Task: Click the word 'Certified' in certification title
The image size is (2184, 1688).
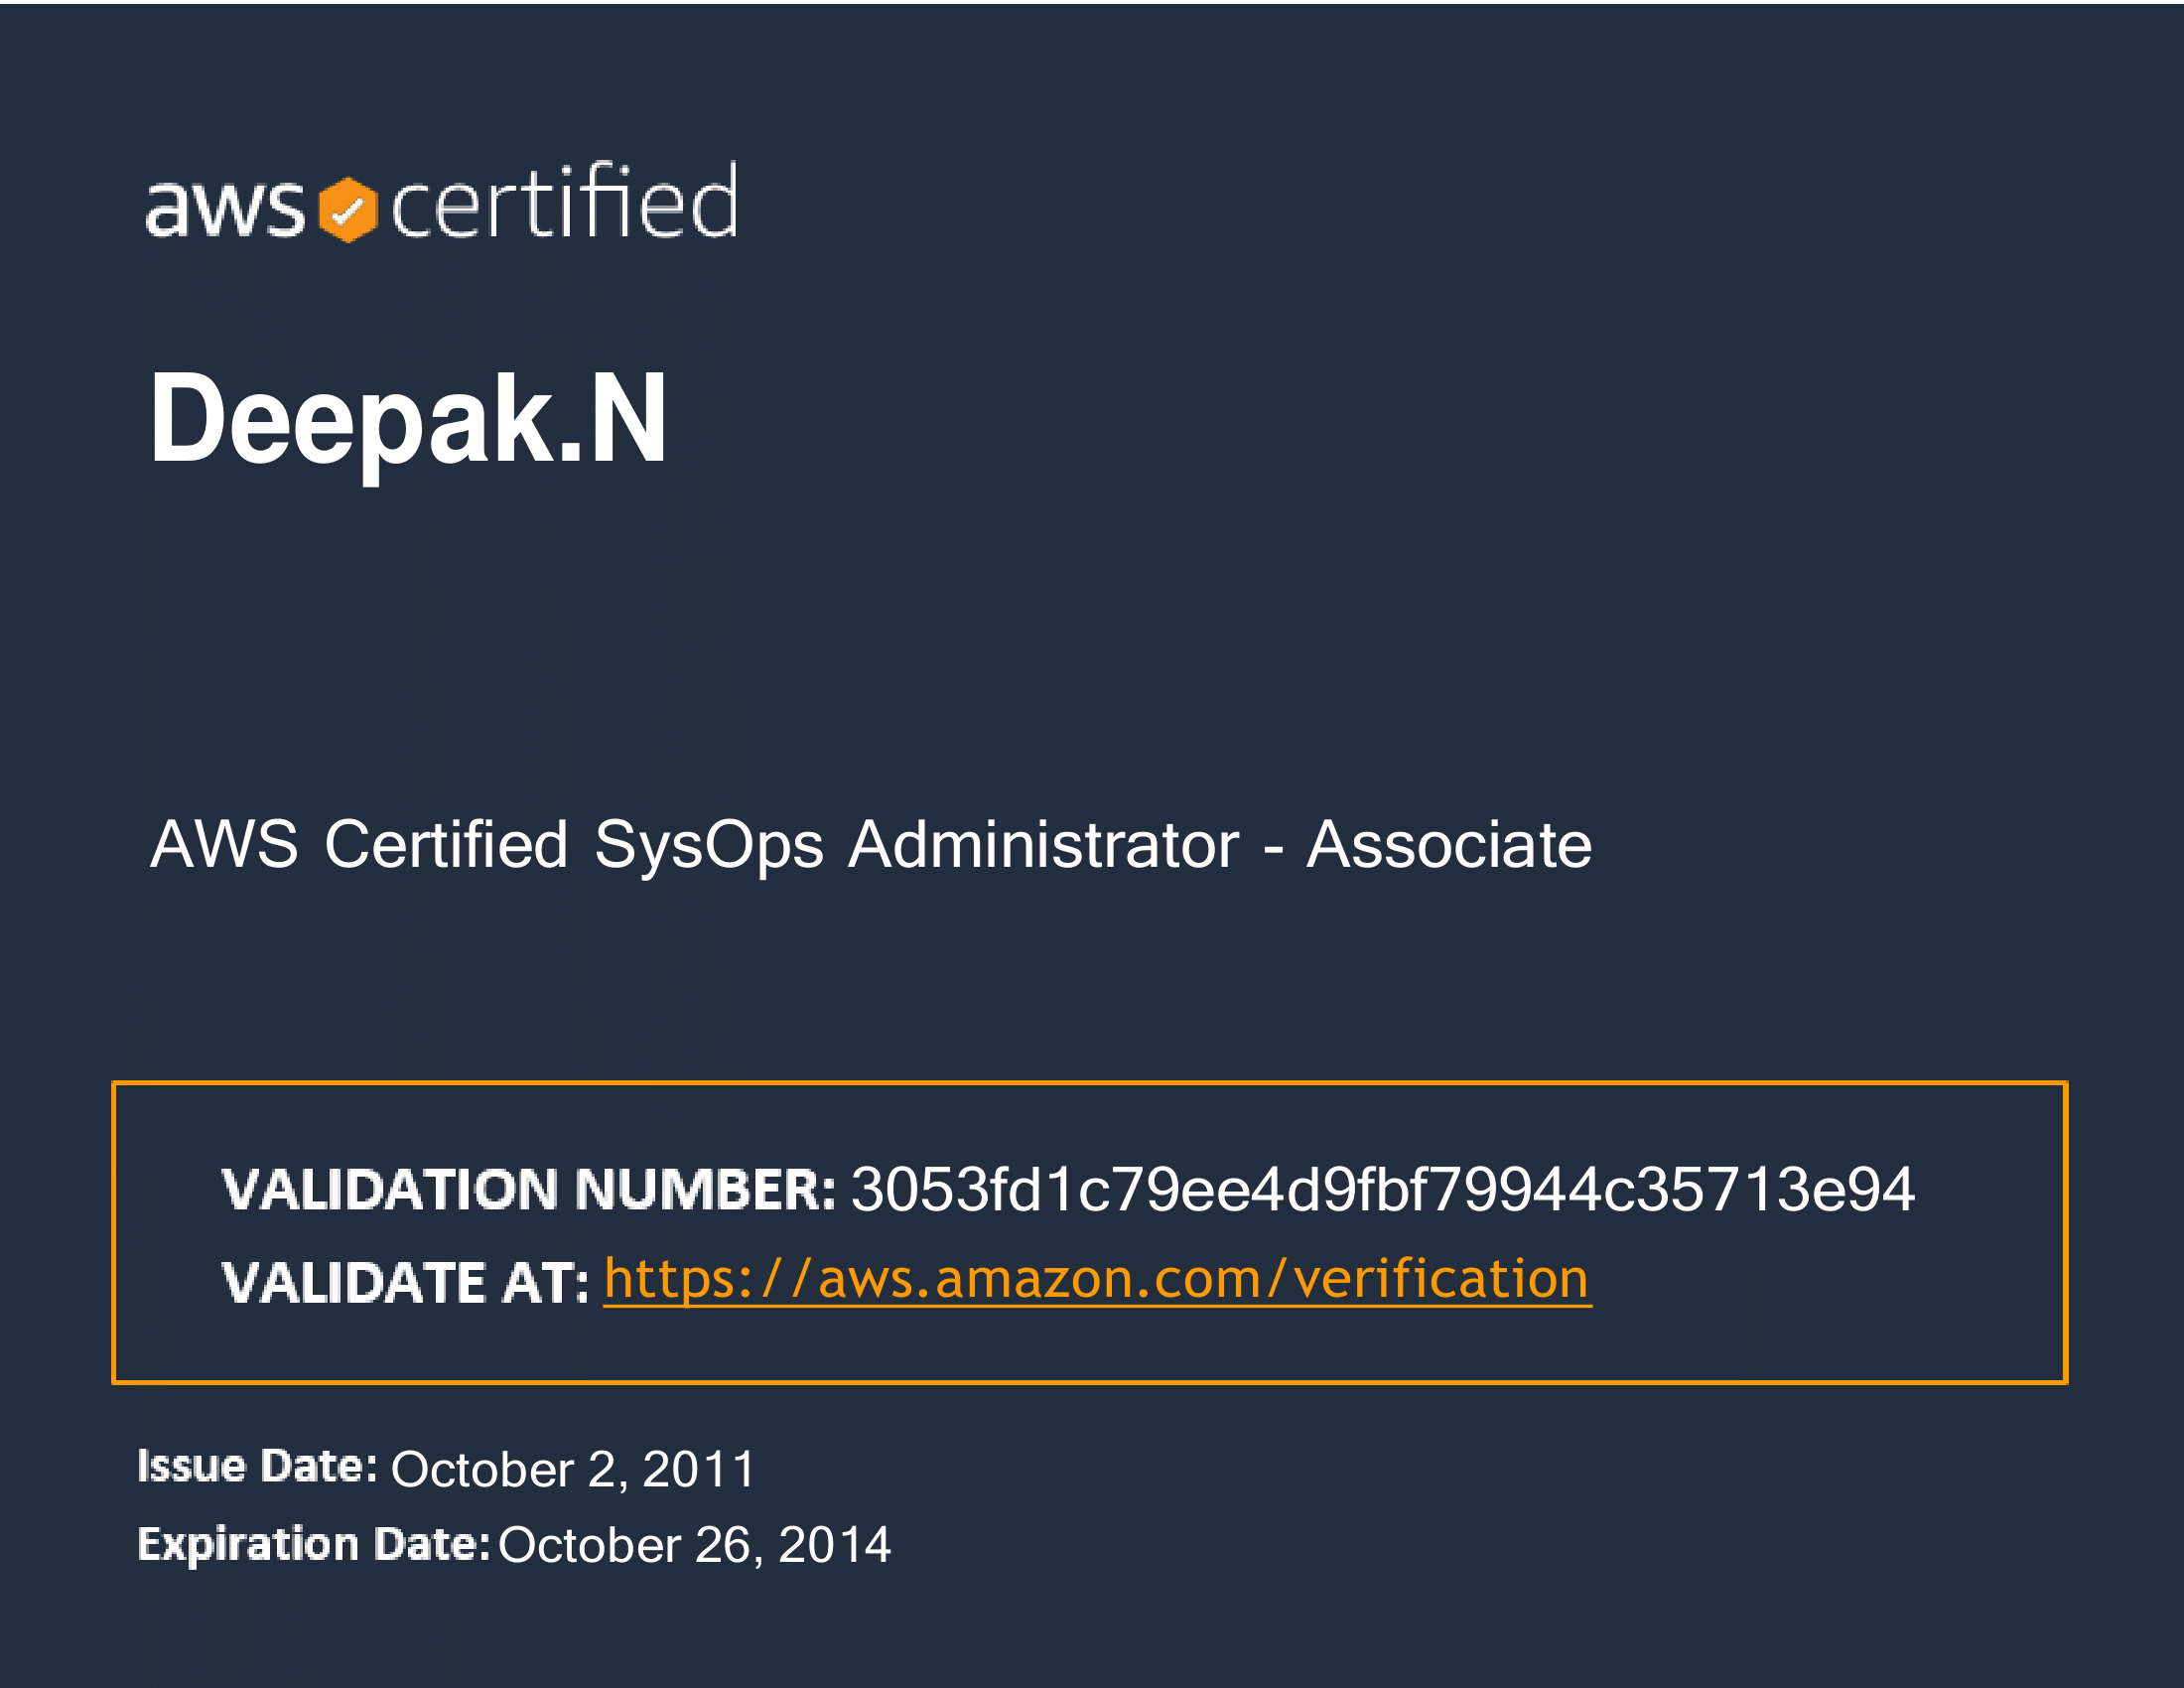Action: point(446,845)
